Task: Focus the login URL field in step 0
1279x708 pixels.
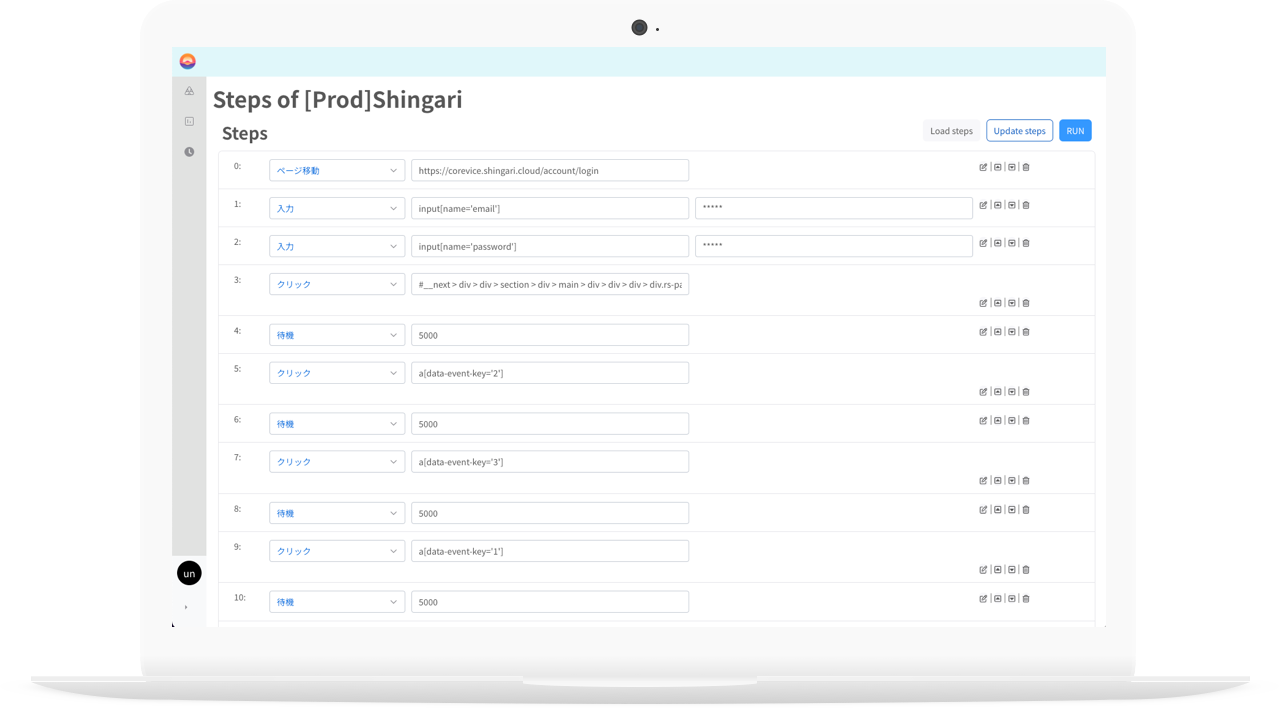Action: [550, 170]
